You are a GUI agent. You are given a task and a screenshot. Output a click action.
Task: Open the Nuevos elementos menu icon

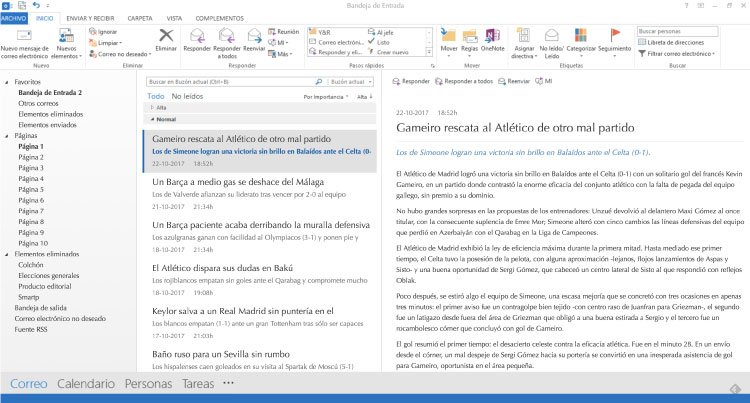click(x=66, y=36)
